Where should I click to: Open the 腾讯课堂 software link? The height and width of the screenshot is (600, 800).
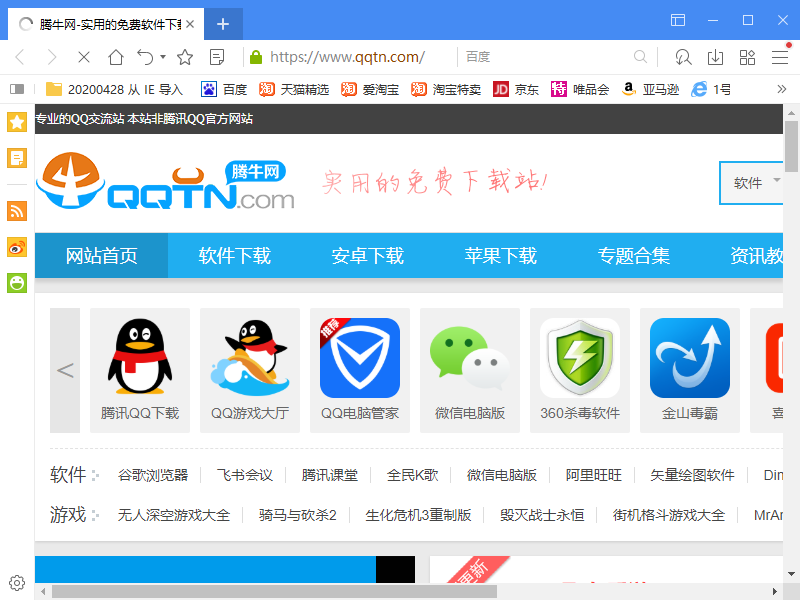click(330, 475)
